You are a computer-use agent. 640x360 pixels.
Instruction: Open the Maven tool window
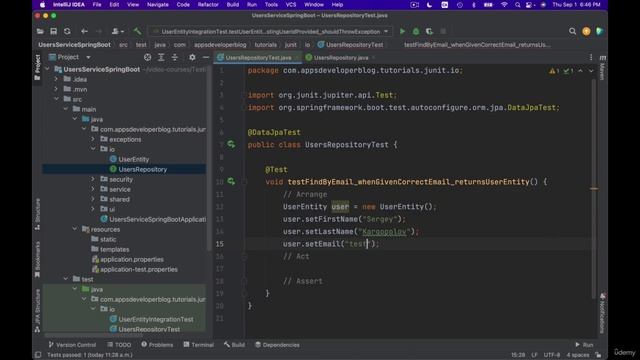602,68
